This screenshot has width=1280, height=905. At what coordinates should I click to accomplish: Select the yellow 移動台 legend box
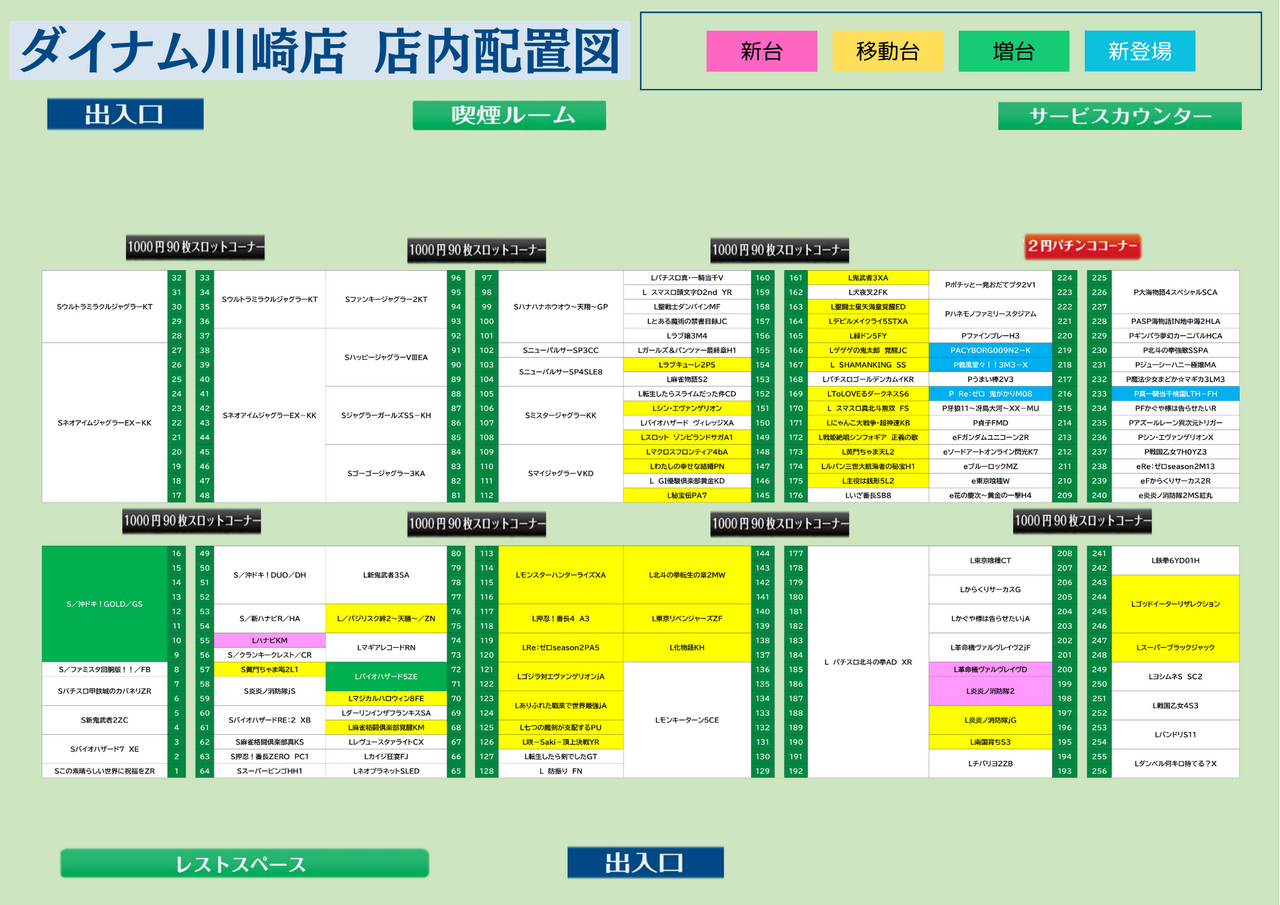tap(887, 51)
